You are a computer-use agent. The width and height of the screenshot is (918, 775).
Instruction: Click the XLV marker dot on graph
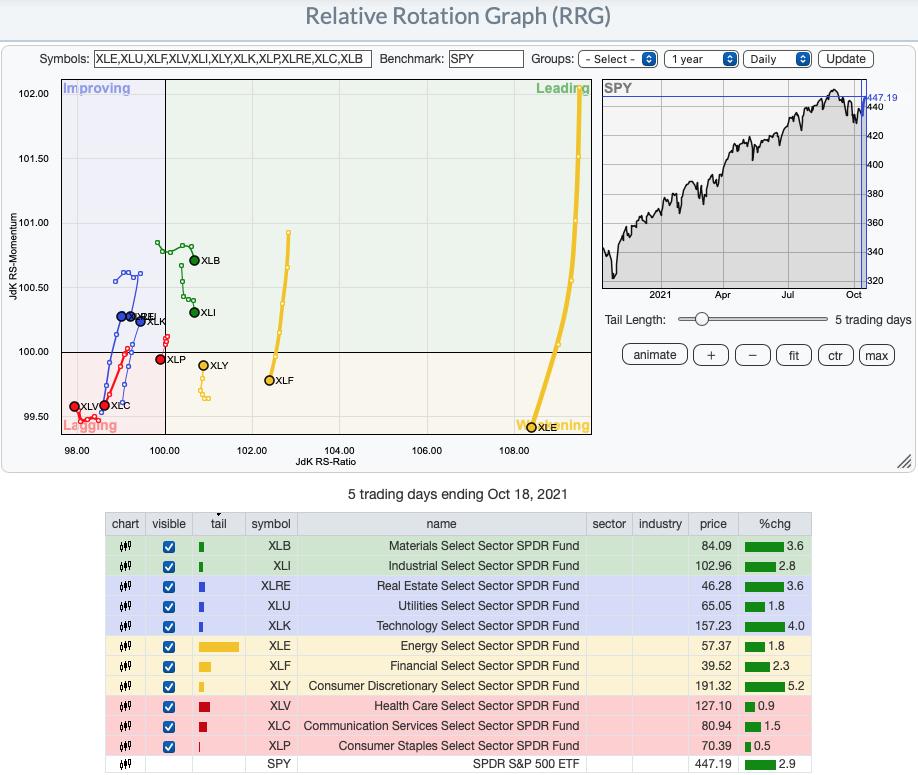[x=74, y=406]
